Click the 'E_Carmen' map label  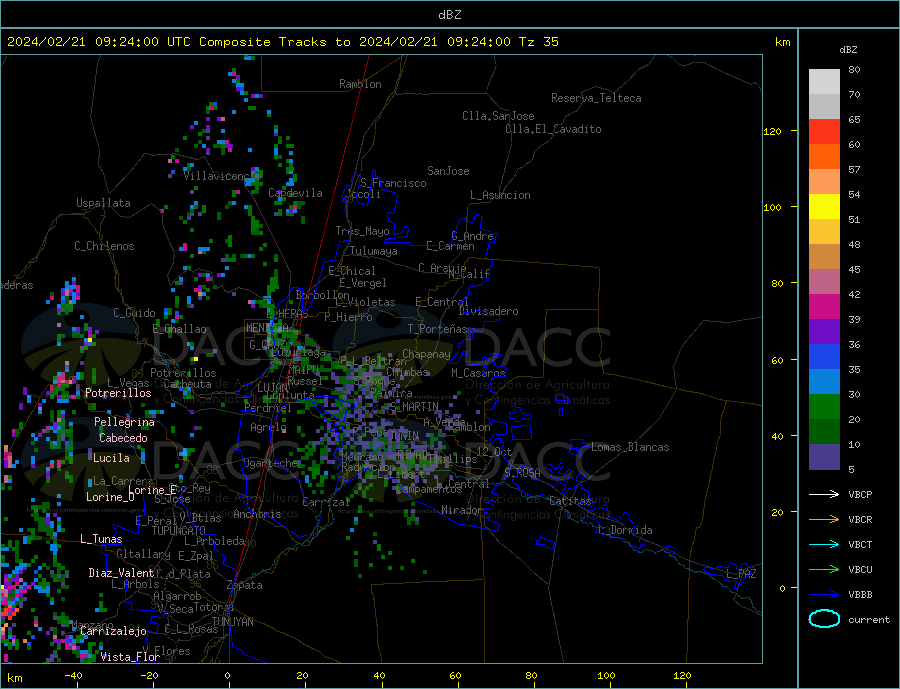click(x=450, y=246)
